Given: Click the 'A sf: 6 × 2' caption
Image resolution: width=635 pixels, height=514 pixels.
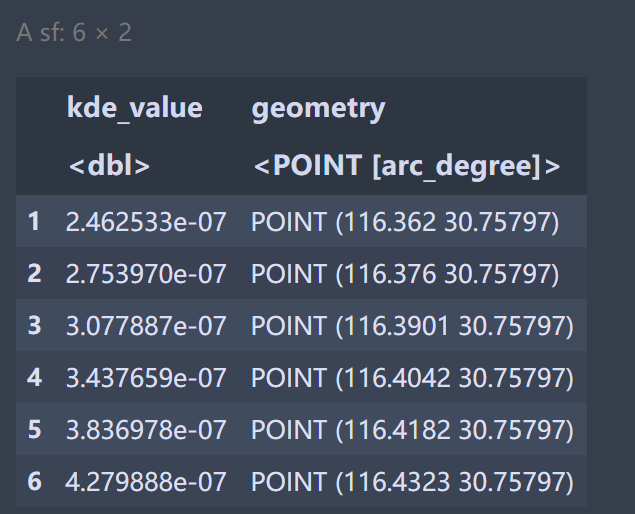Looking at the screenshot, I should point(74,33).
